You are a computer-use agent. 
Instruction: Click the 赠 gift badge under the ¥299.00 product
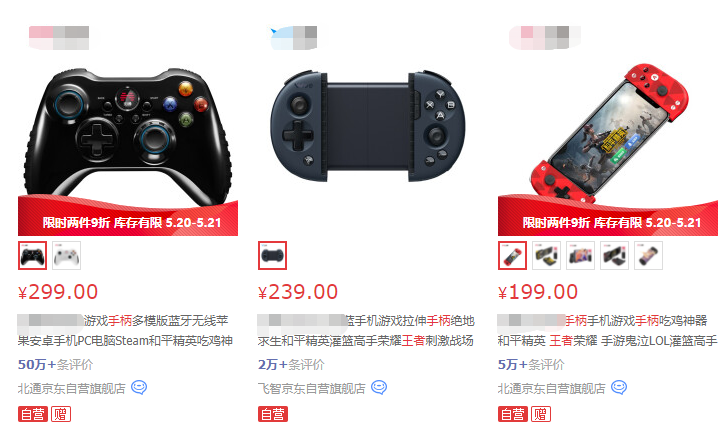click(61, 414)
